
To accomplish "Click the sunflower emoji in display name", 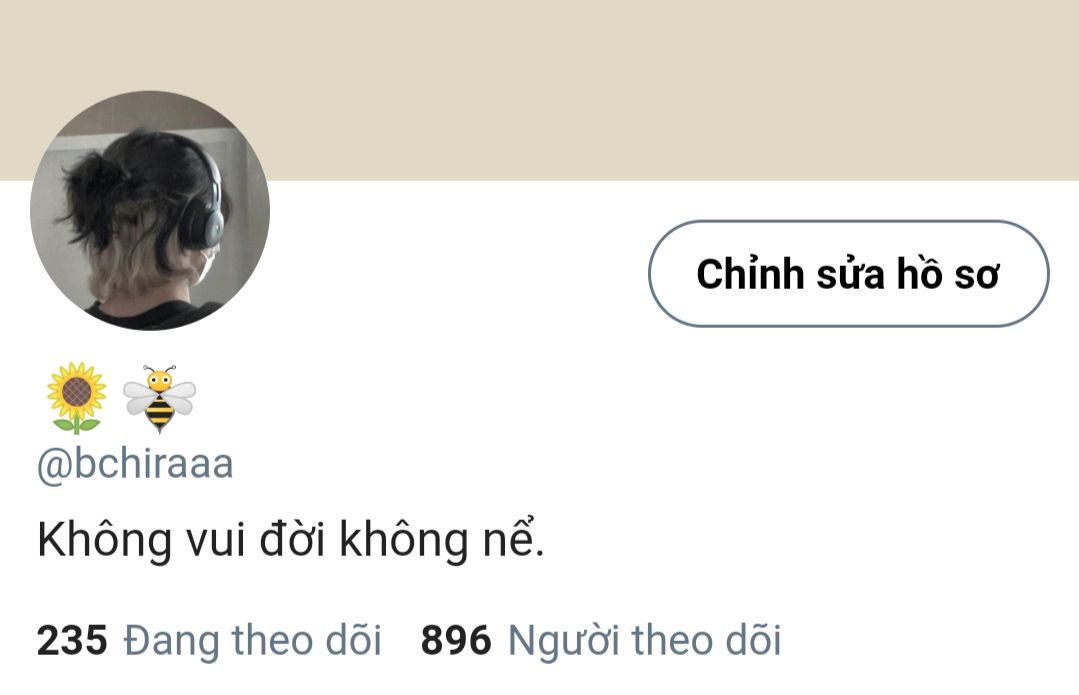I will [x=76, y=398].
